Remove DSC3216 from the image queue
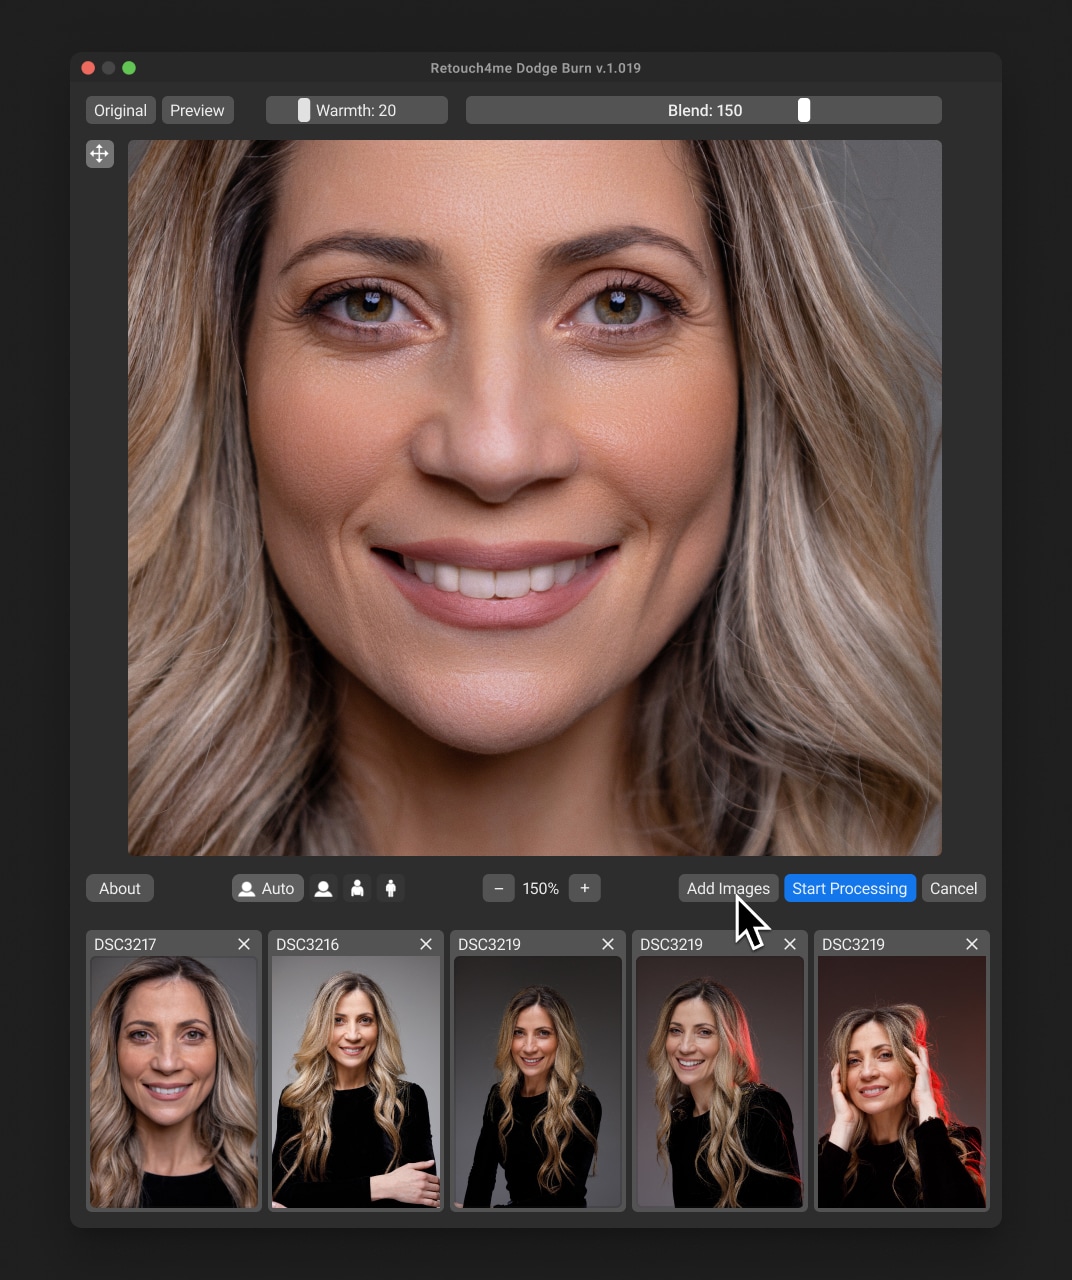This screenshot has height=1280, width=1072. pos(426,944)
